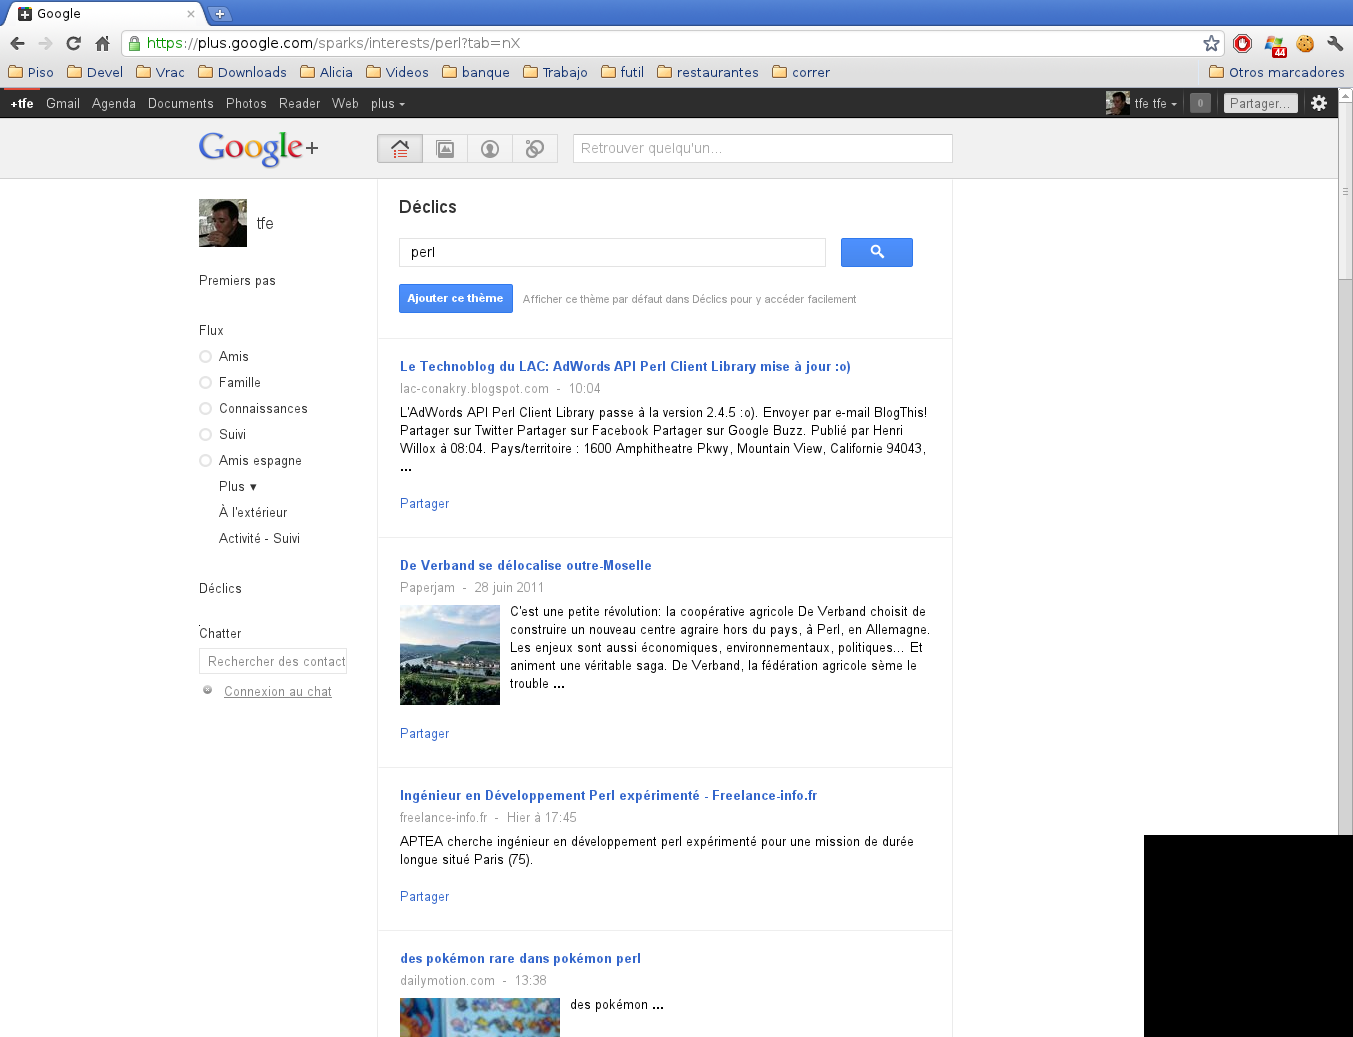1353x1037 pixels.
Task: Click the Google+ logo
Action: 259,149
